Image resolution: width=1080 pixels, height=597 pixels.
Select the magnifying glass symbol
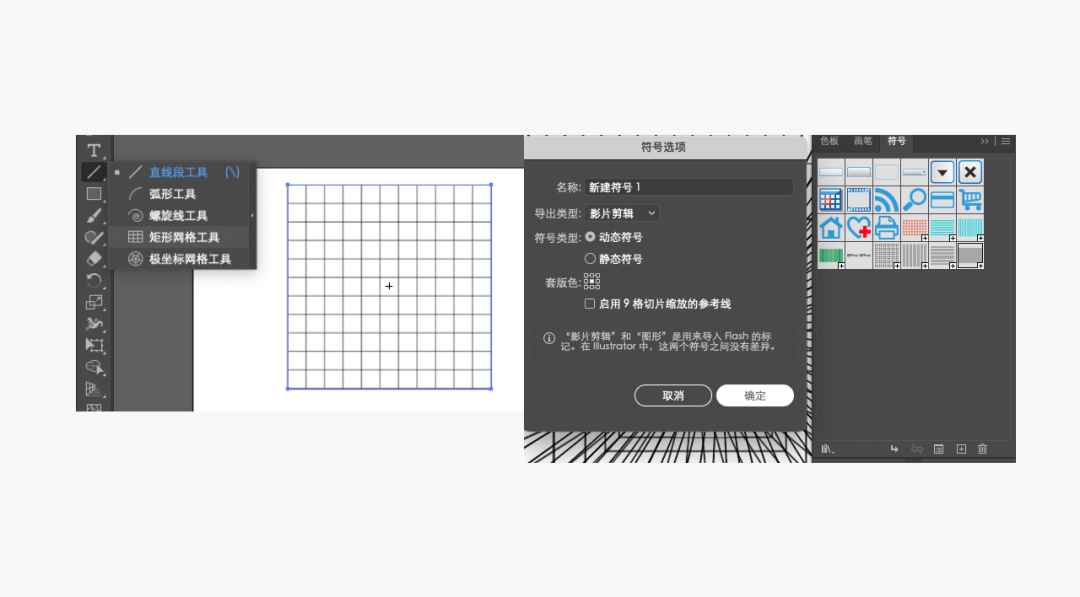(x=914, y=200)
